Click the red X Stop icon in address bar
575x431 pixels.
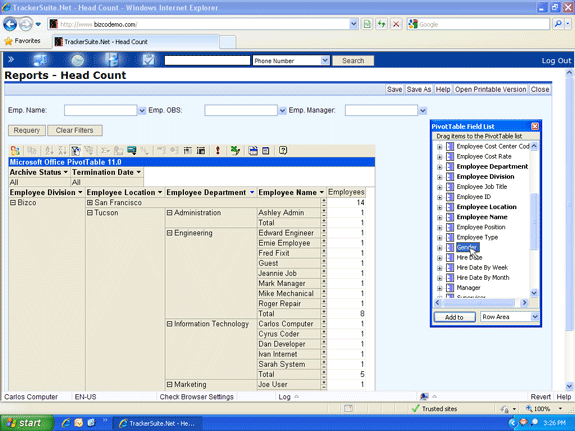point(396,24)
